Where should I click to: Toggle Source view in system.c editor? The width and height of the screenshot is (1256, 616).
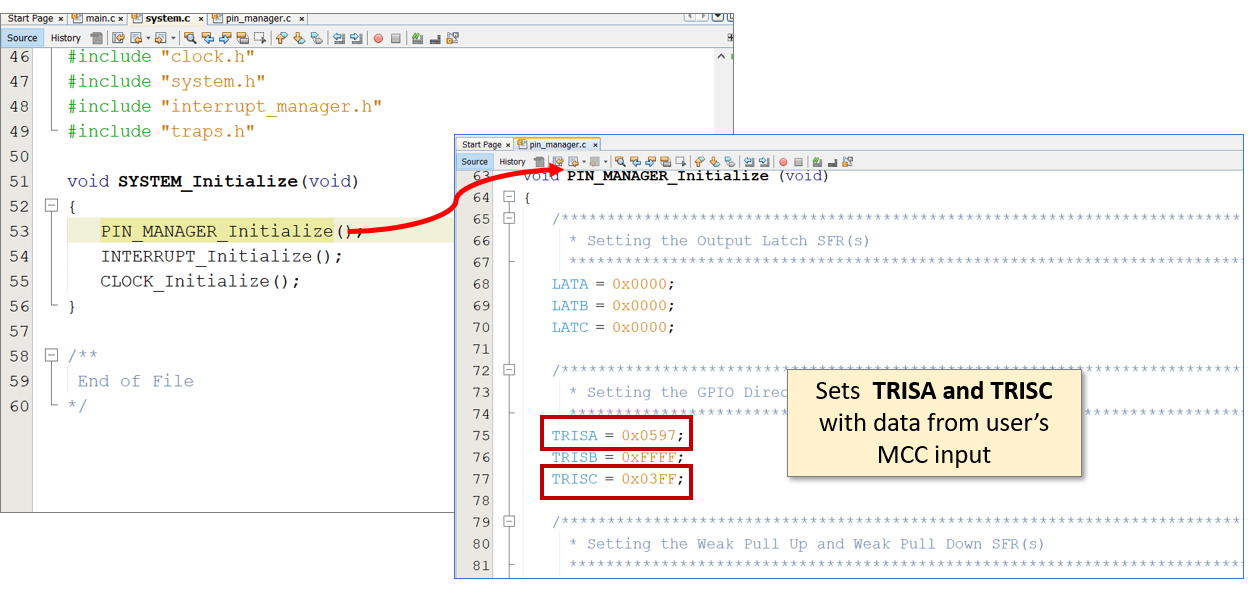coord(22,38)
